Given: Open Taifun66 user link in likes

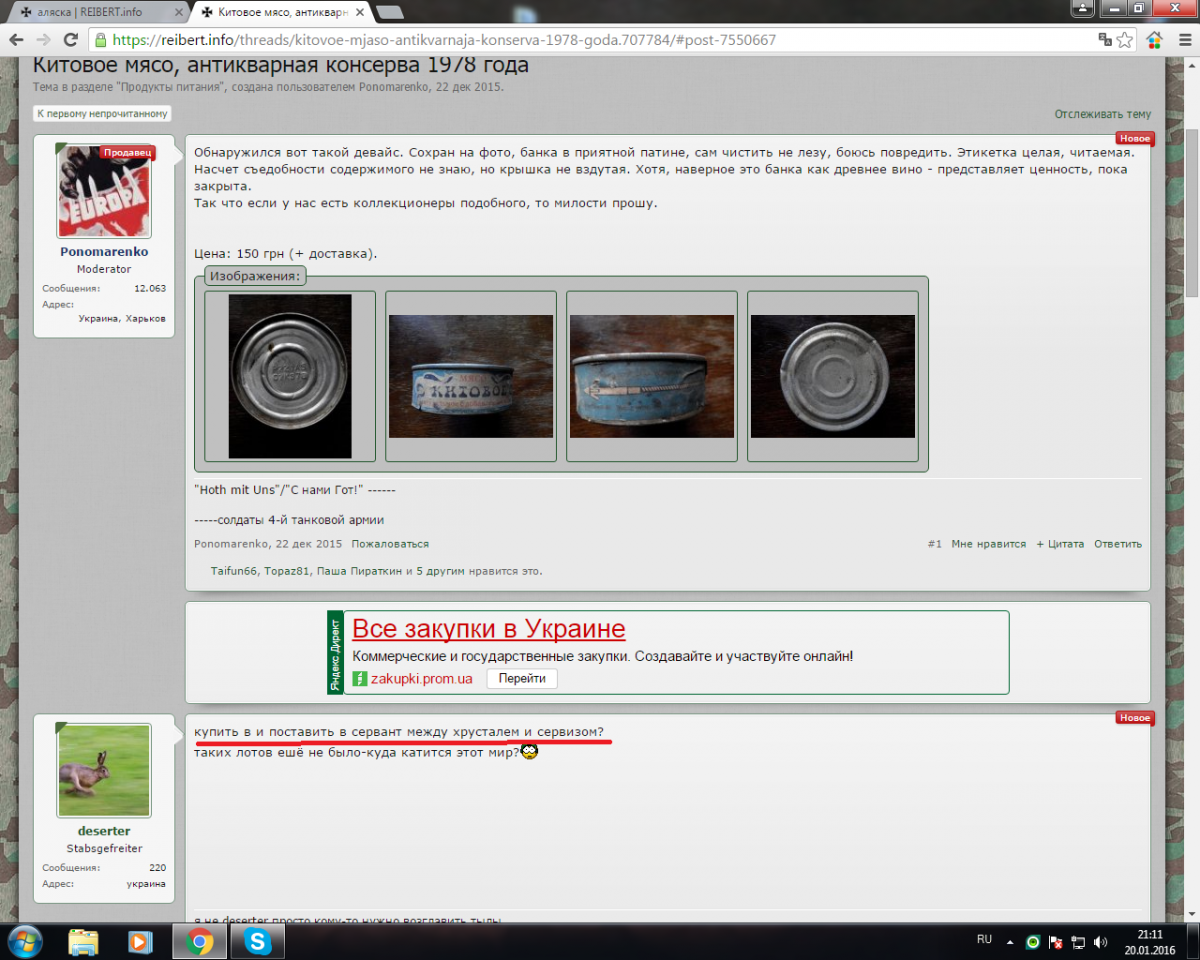Looking at the screenshot, I should pyautogui.click(x=234, y=571).
